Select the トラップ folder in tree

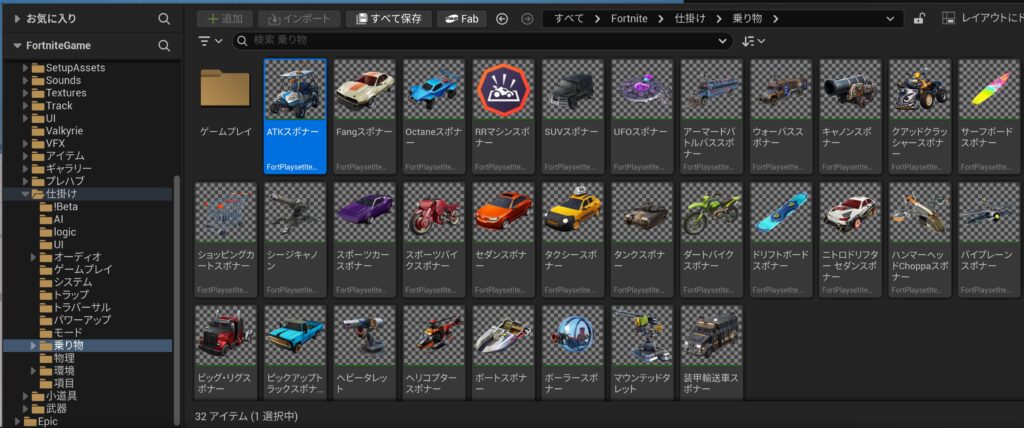[72, 295]
